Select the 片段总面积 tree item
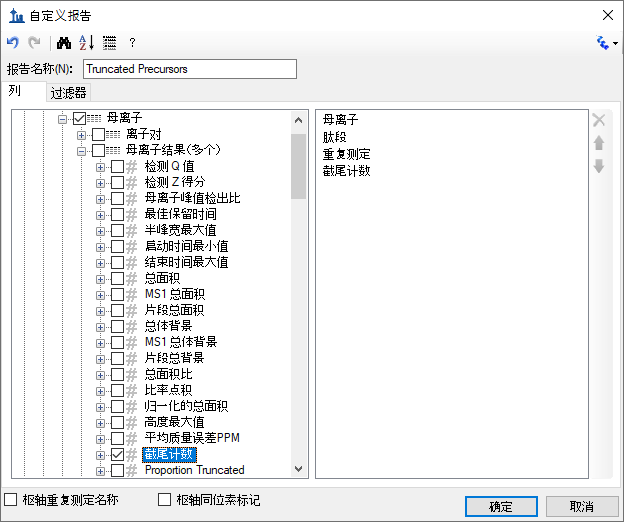This screenshot has height=522, width=624. coord(174,310)
